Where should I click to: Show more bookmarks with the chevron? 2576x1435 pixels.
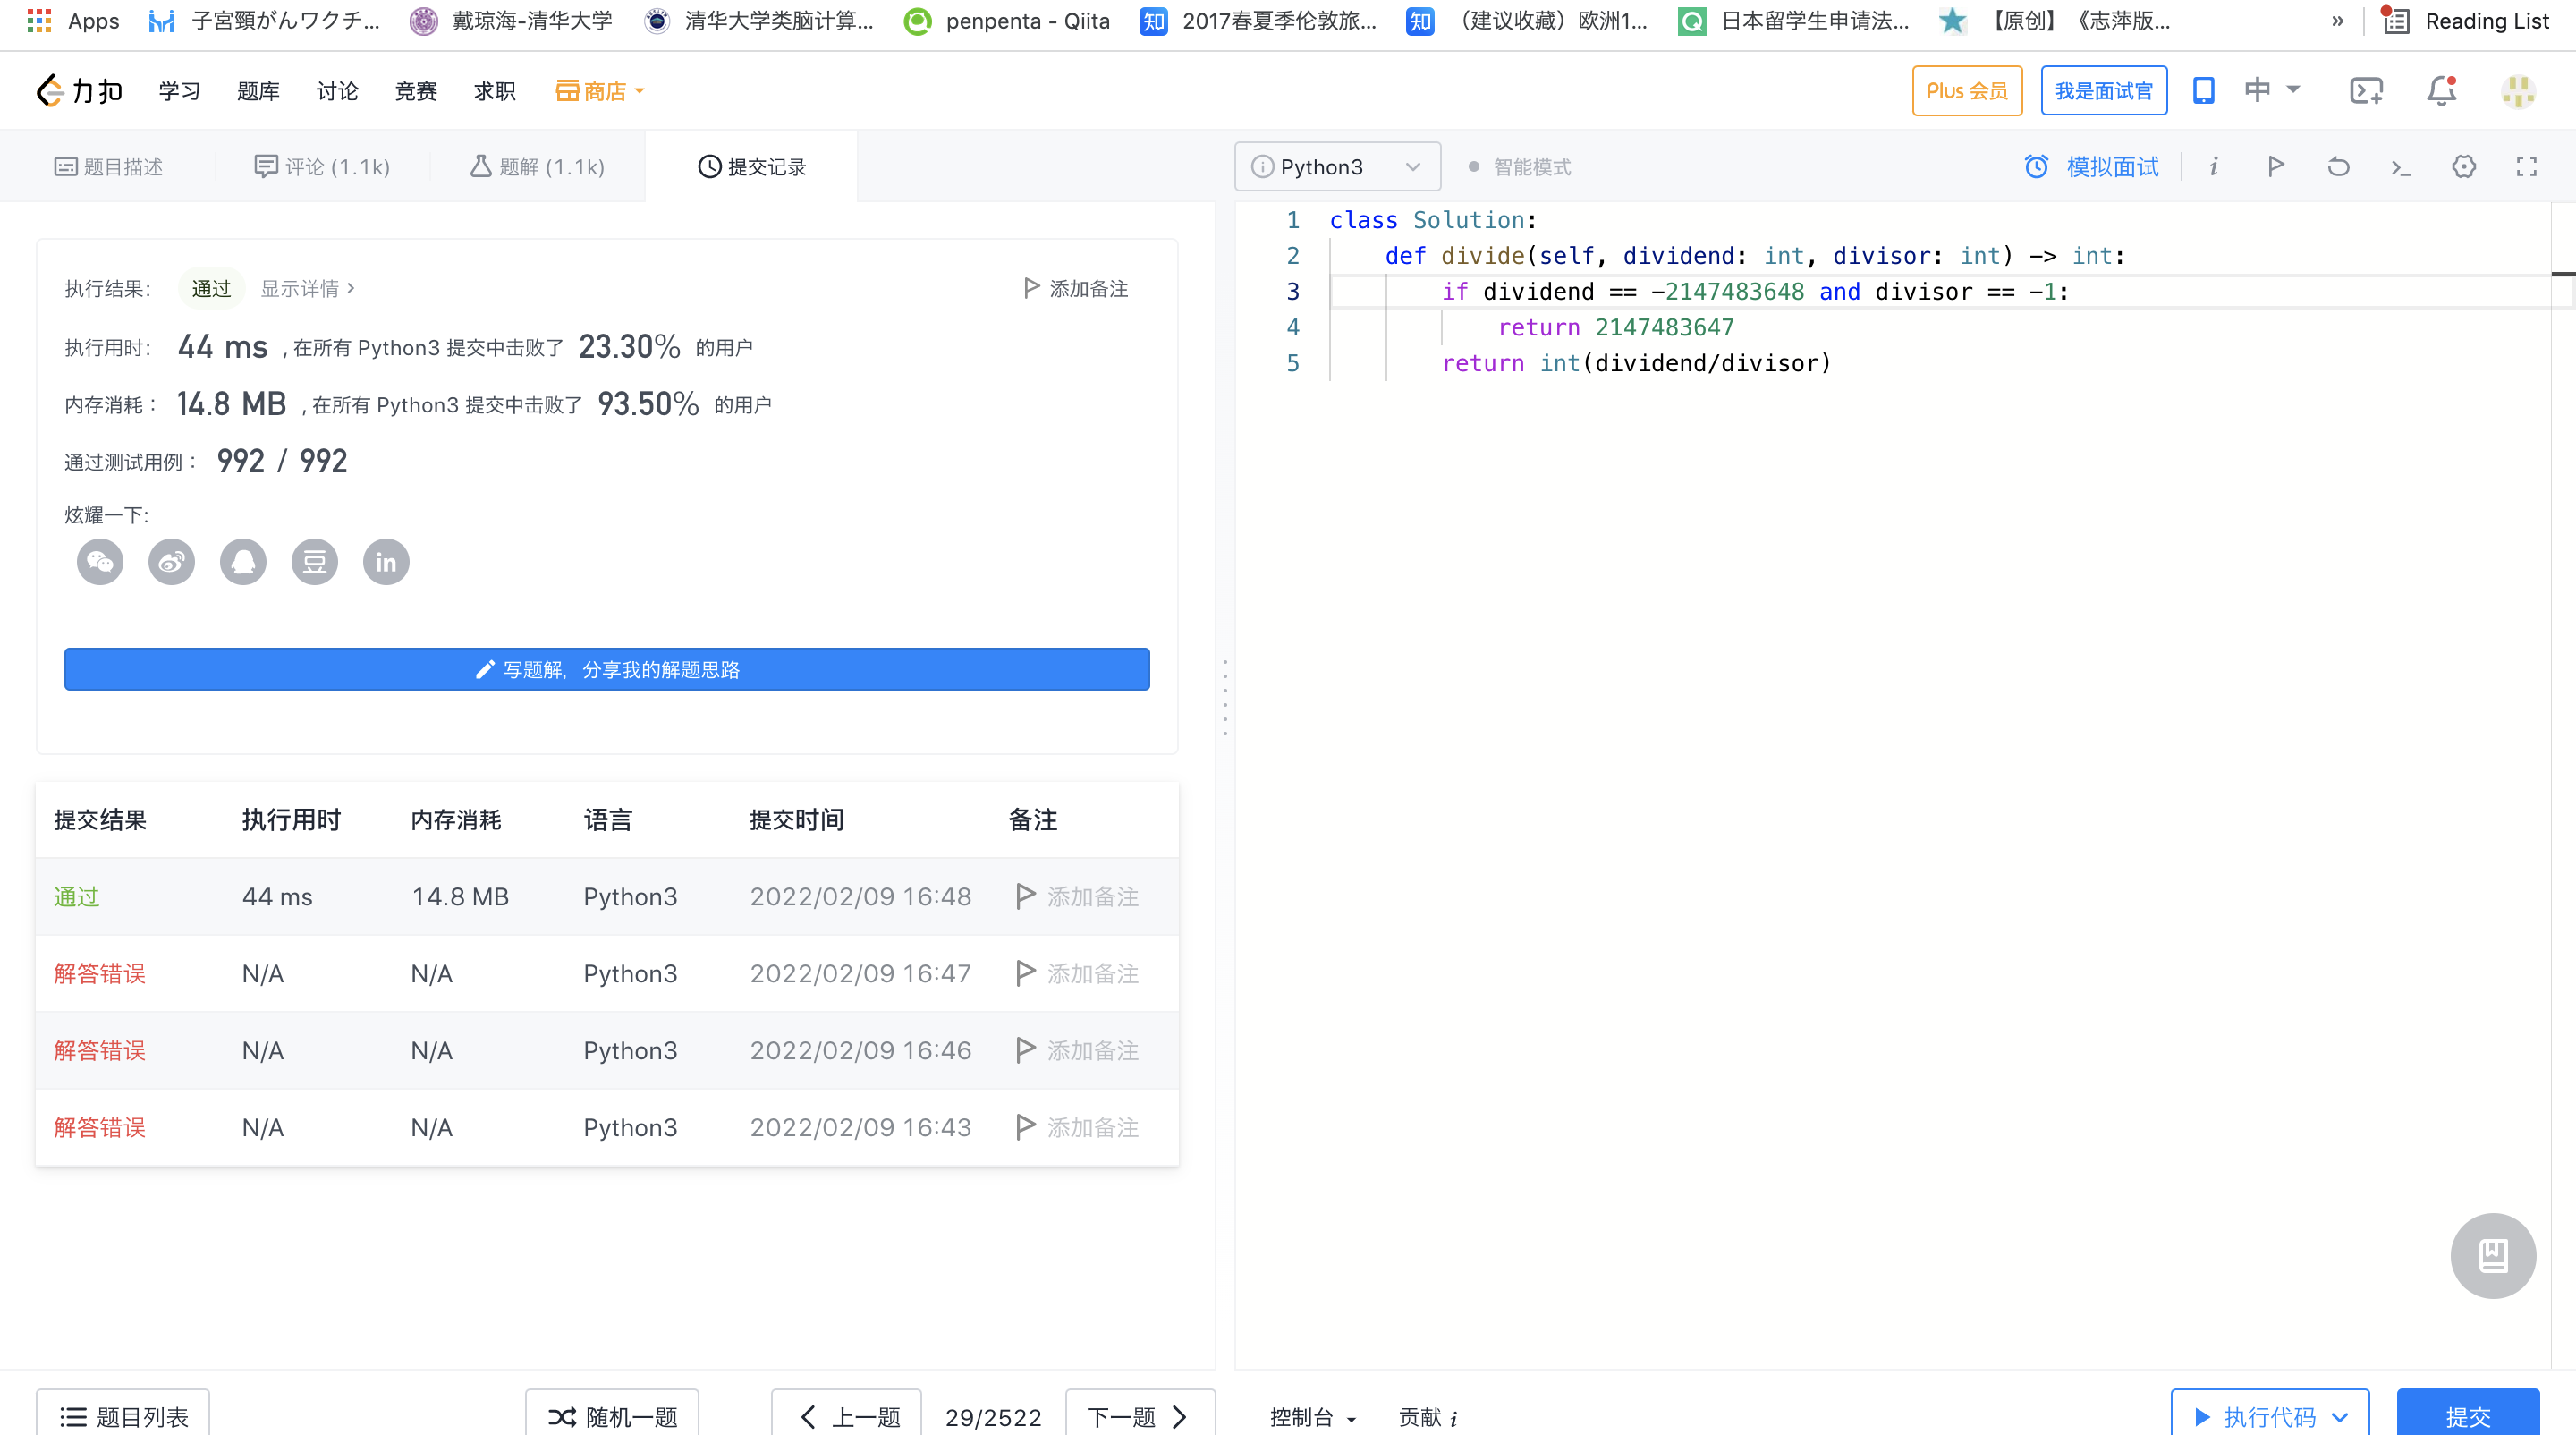2337,21
